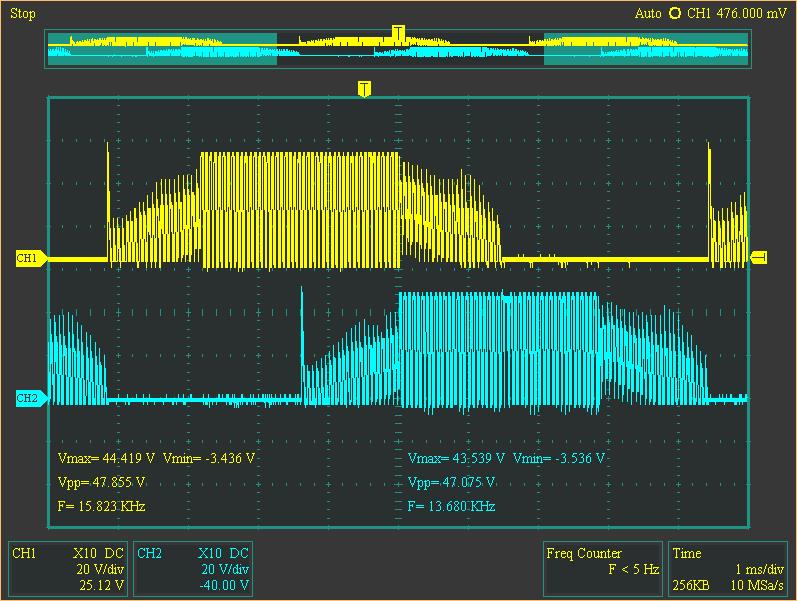797x601 pixels.
Task: Click the CH2 channel marker on left edge
Action: tap(27, 398)
